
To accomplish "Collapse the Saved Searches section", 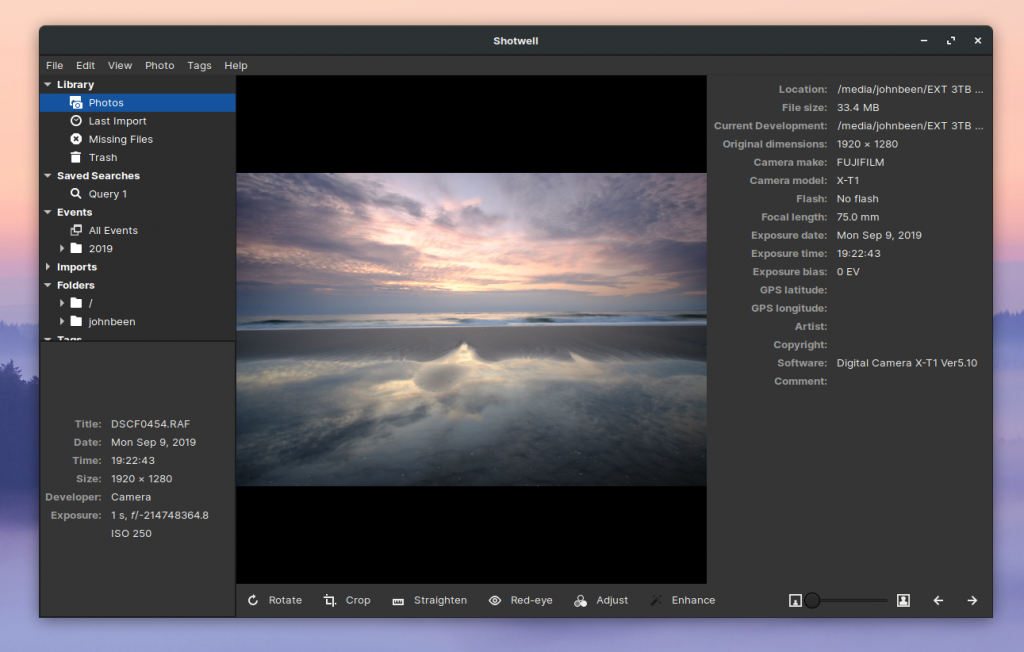I will pos(48,176).
